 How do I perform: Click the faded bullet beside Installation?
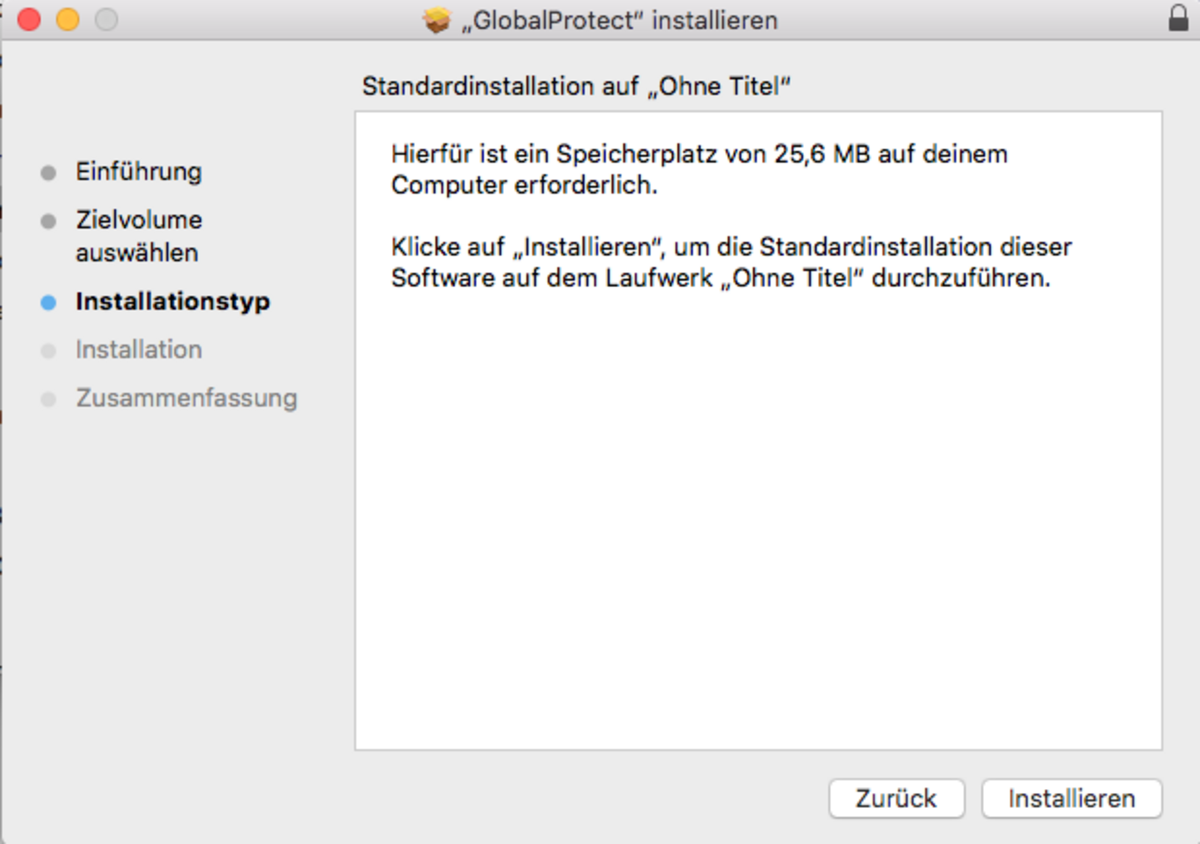(48, 351)
